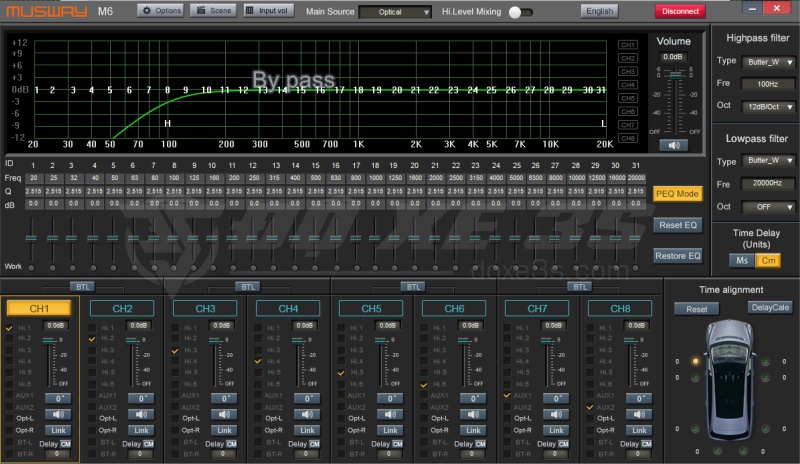
Task: Open Input vol settings
Action: [x=269, y=11]
